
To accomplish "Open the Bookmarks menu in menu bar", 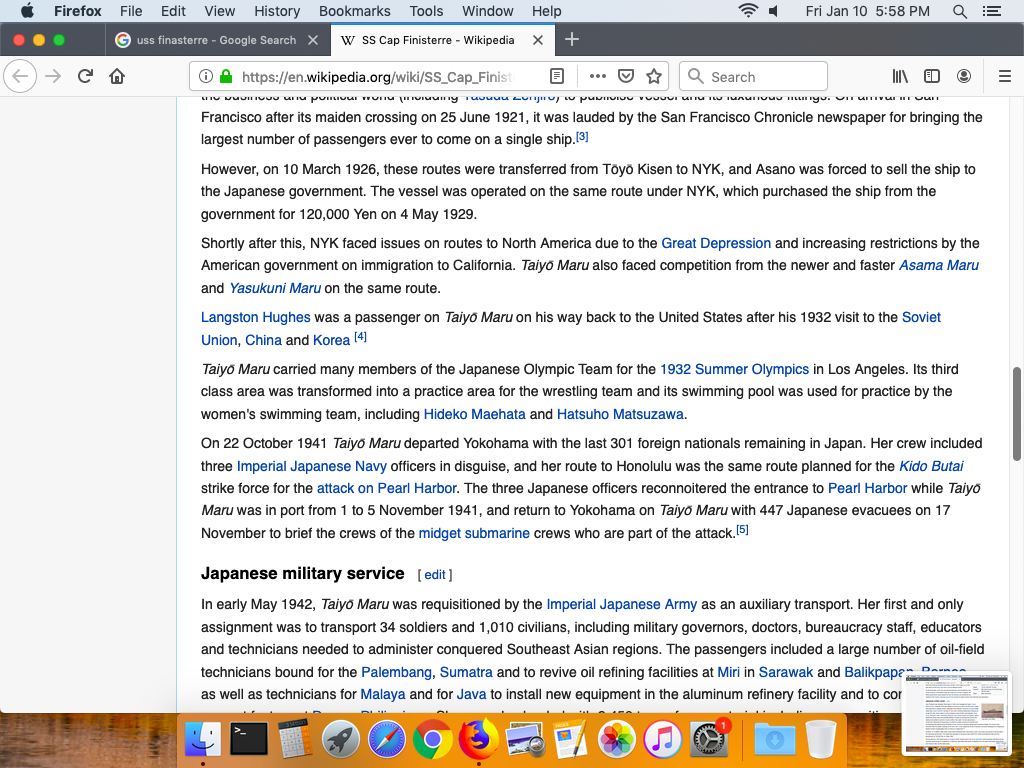I will (x=354, y=11).
